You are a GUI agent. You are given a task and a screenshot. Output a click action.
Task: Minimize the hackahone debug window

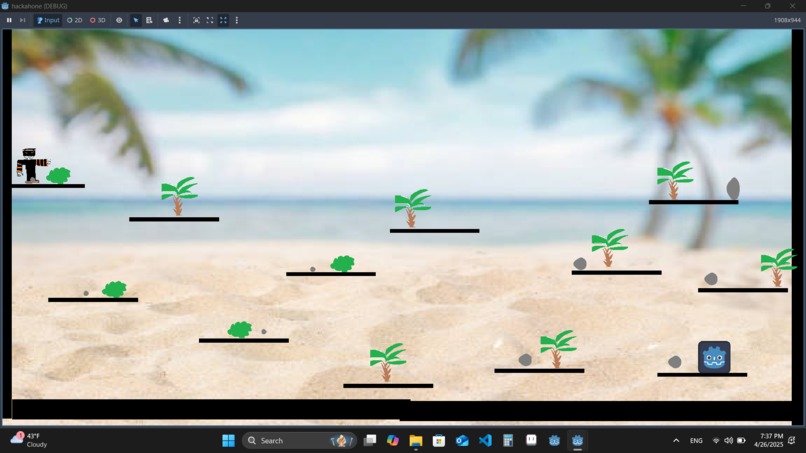[743, 6]
